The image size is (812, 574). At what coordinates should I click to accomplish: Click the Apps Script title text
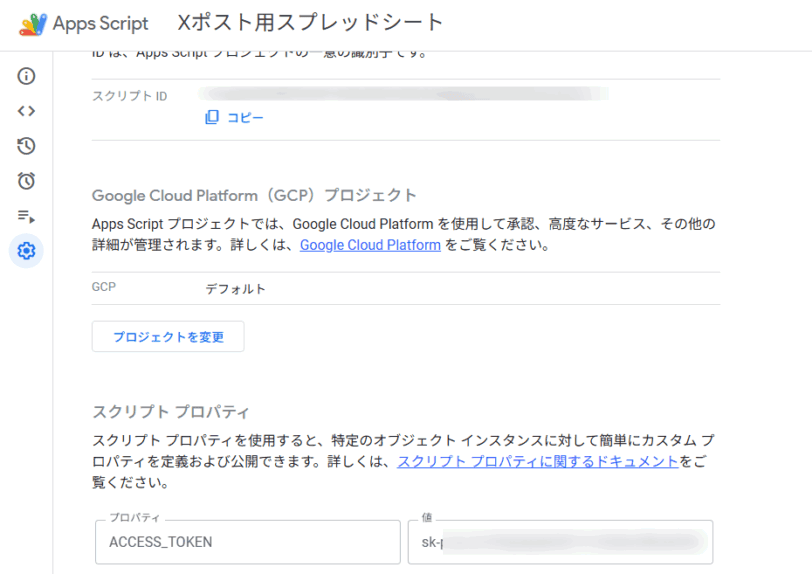tap(100, 23)
